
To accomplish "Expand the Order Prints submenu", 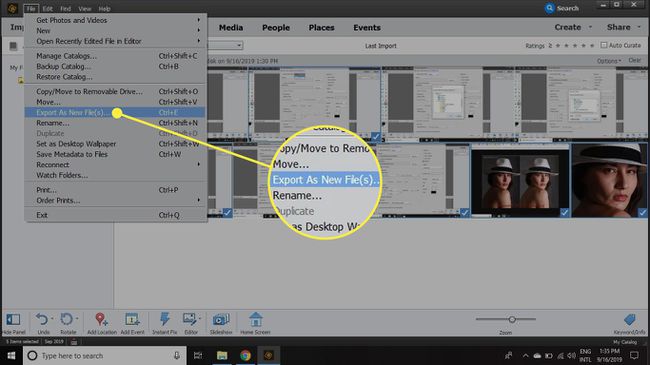I will tap(199, 200).
